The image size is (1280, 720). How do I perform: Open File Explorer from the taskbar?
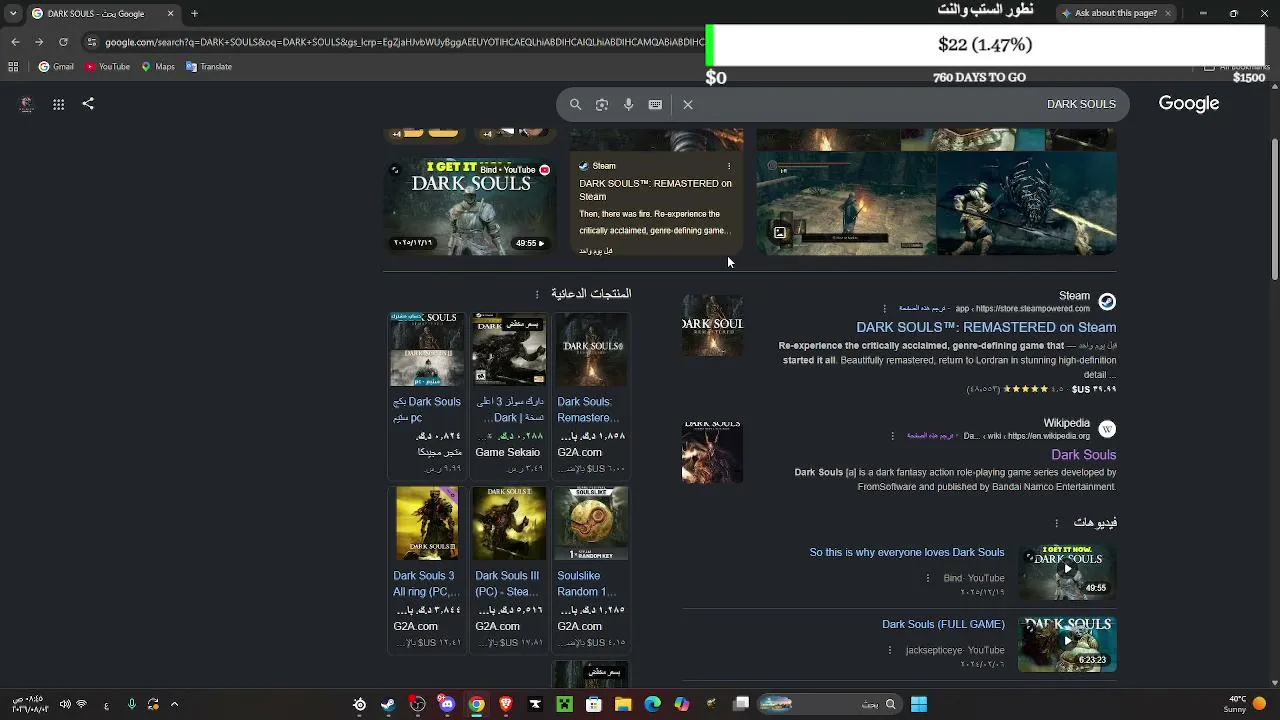point(623,704)
